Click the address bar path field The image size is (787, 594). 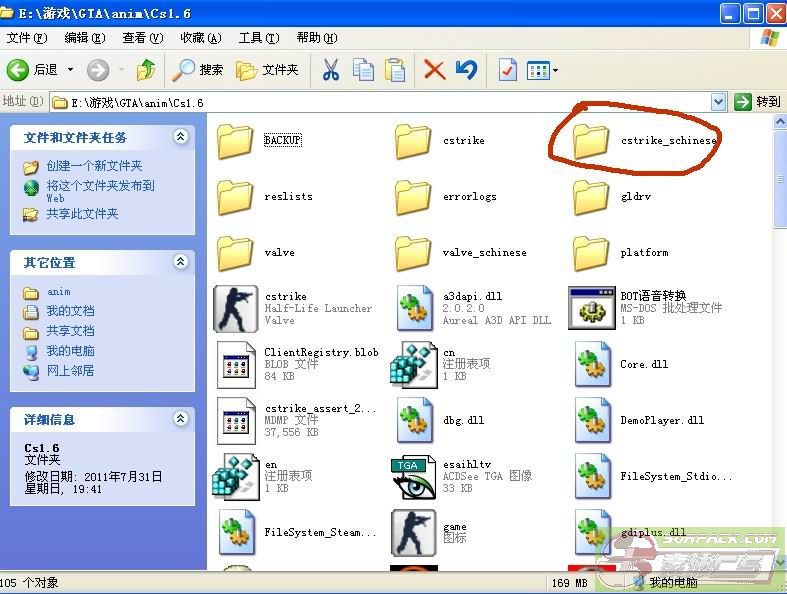(380, 102)
